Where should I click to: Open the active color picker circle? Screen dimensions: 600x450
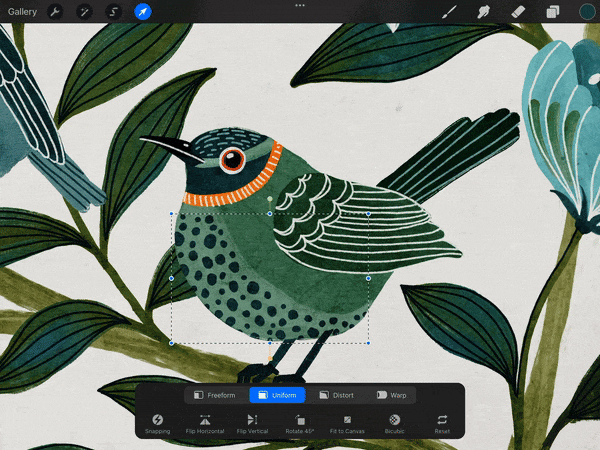587,12
